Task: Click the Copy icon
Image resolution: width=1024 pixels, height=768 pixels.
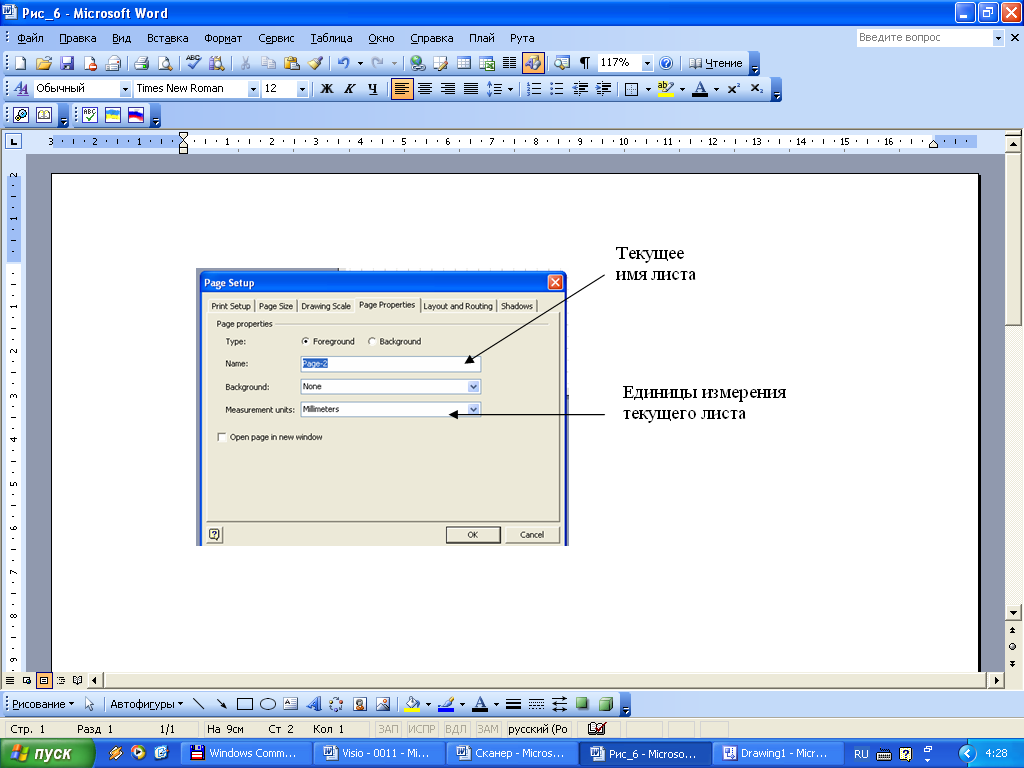Action: coord(268,63)
